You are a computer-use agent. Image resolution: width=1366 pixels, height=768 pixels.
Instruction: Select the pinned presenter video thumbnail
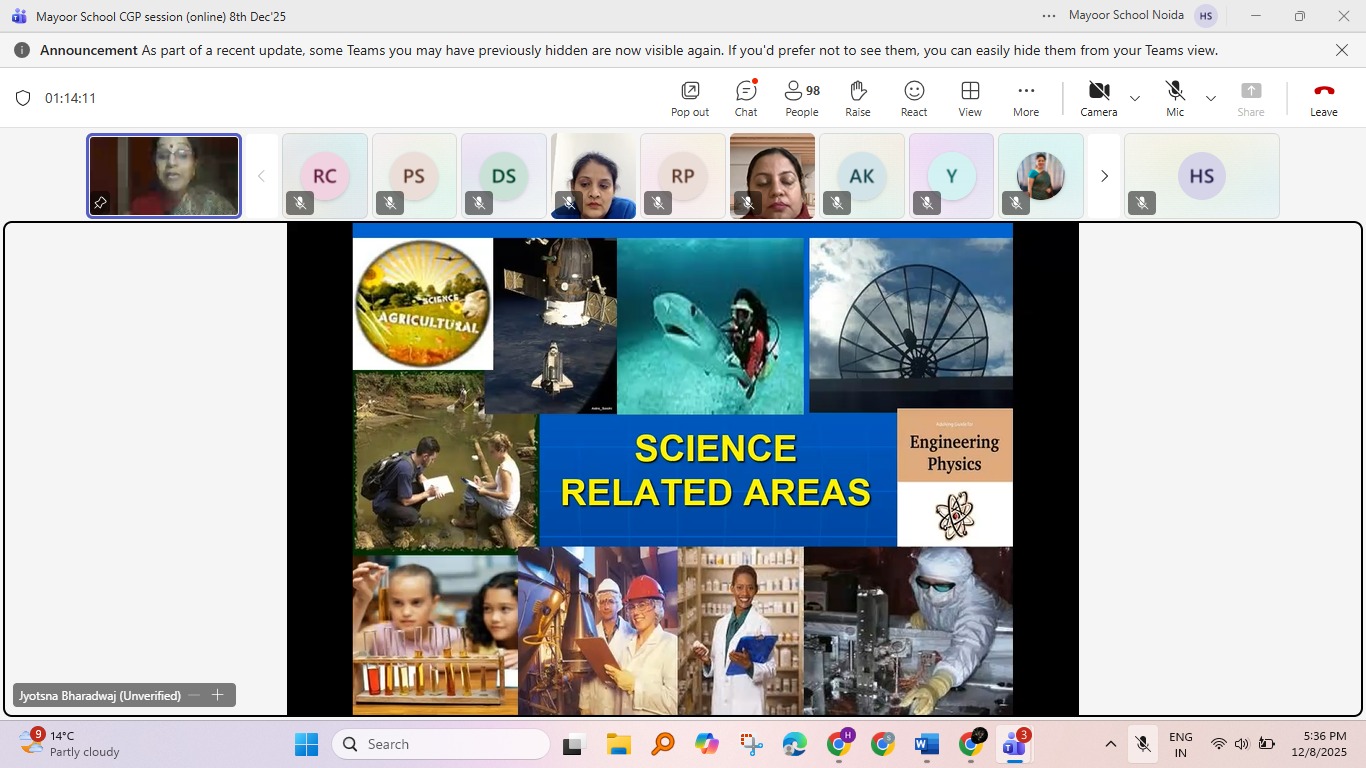164,176
